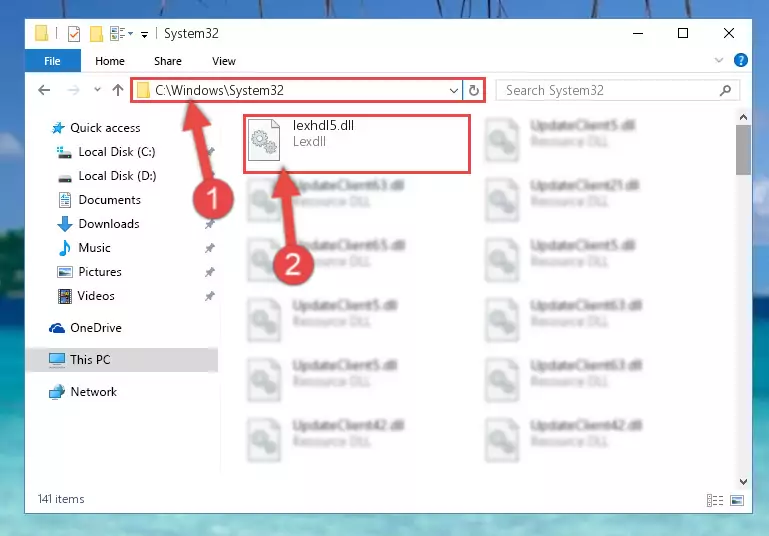
Task: Expand the address bar history dropdown
Action: [454, 91]
